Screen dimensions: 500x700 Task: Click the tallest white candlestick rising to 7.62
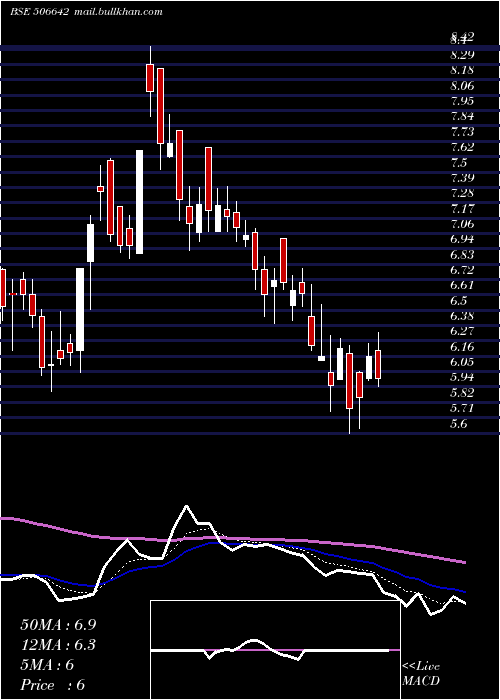click(140, 202)
